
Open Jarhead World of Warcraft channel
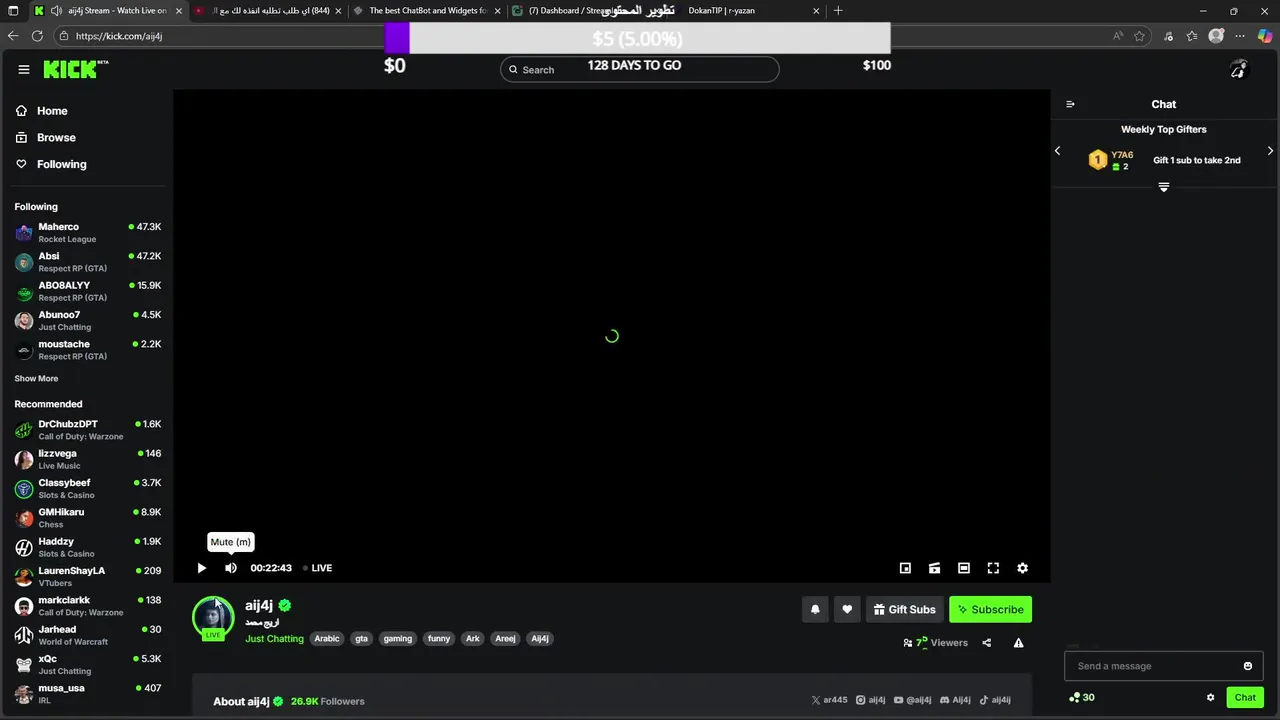(x=88, y=635)
